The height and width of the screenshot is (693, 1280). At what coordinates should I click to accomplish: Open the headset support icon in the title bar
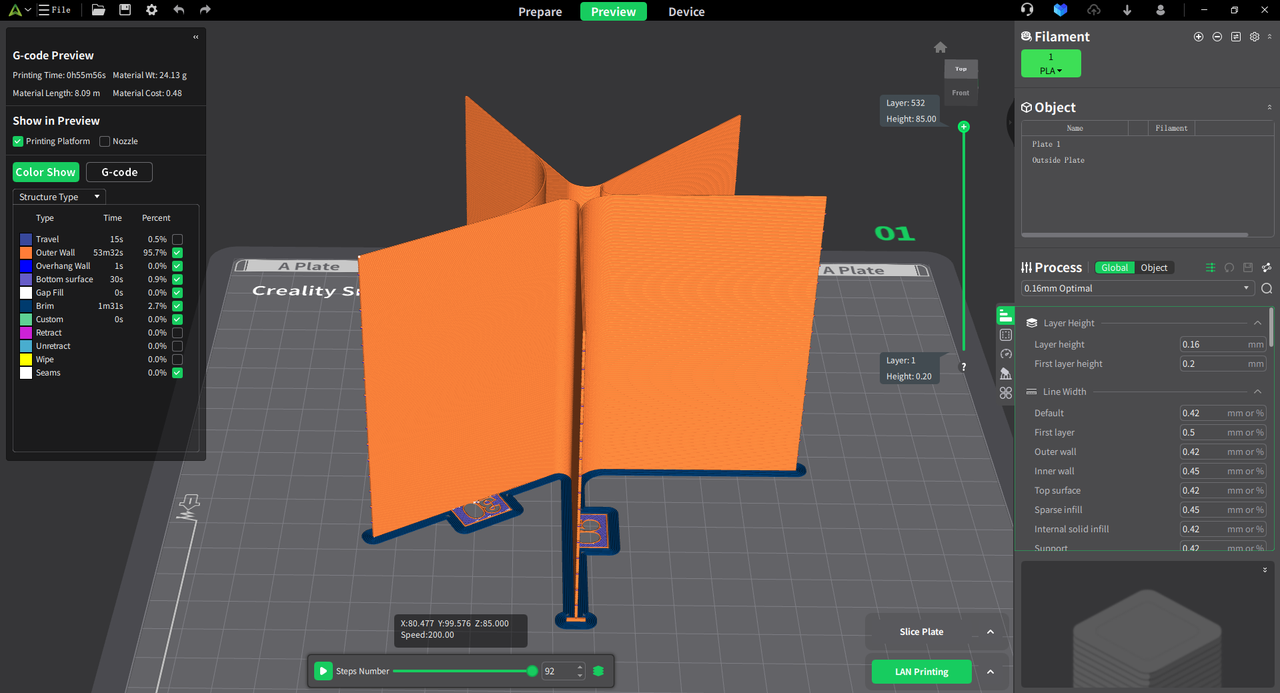pos(1027,10)
